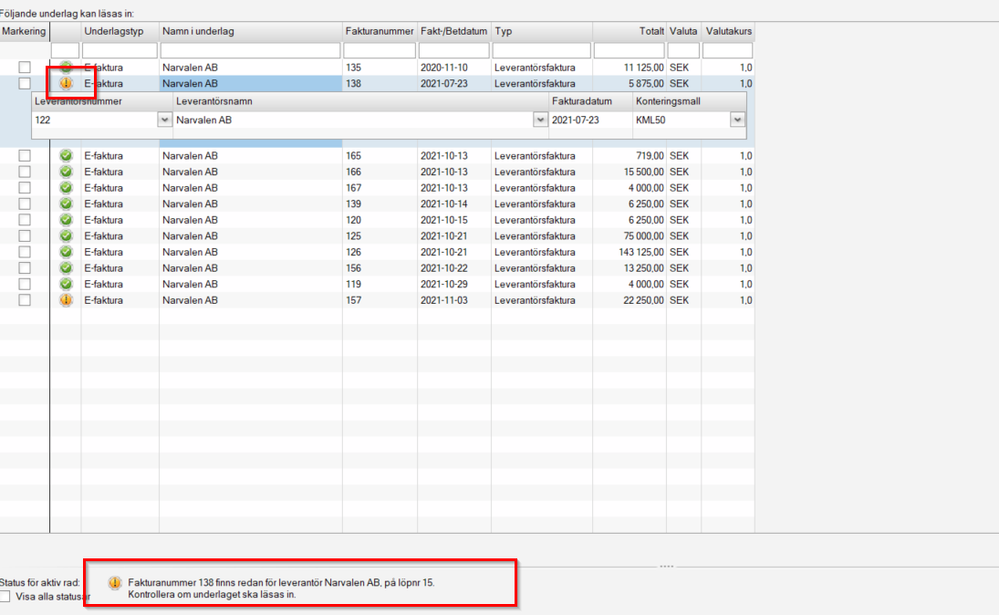The width and height of the screenshot is (999, 615).
Task: Click green status icon for invoice 135
Action: (x=66, y=68)
